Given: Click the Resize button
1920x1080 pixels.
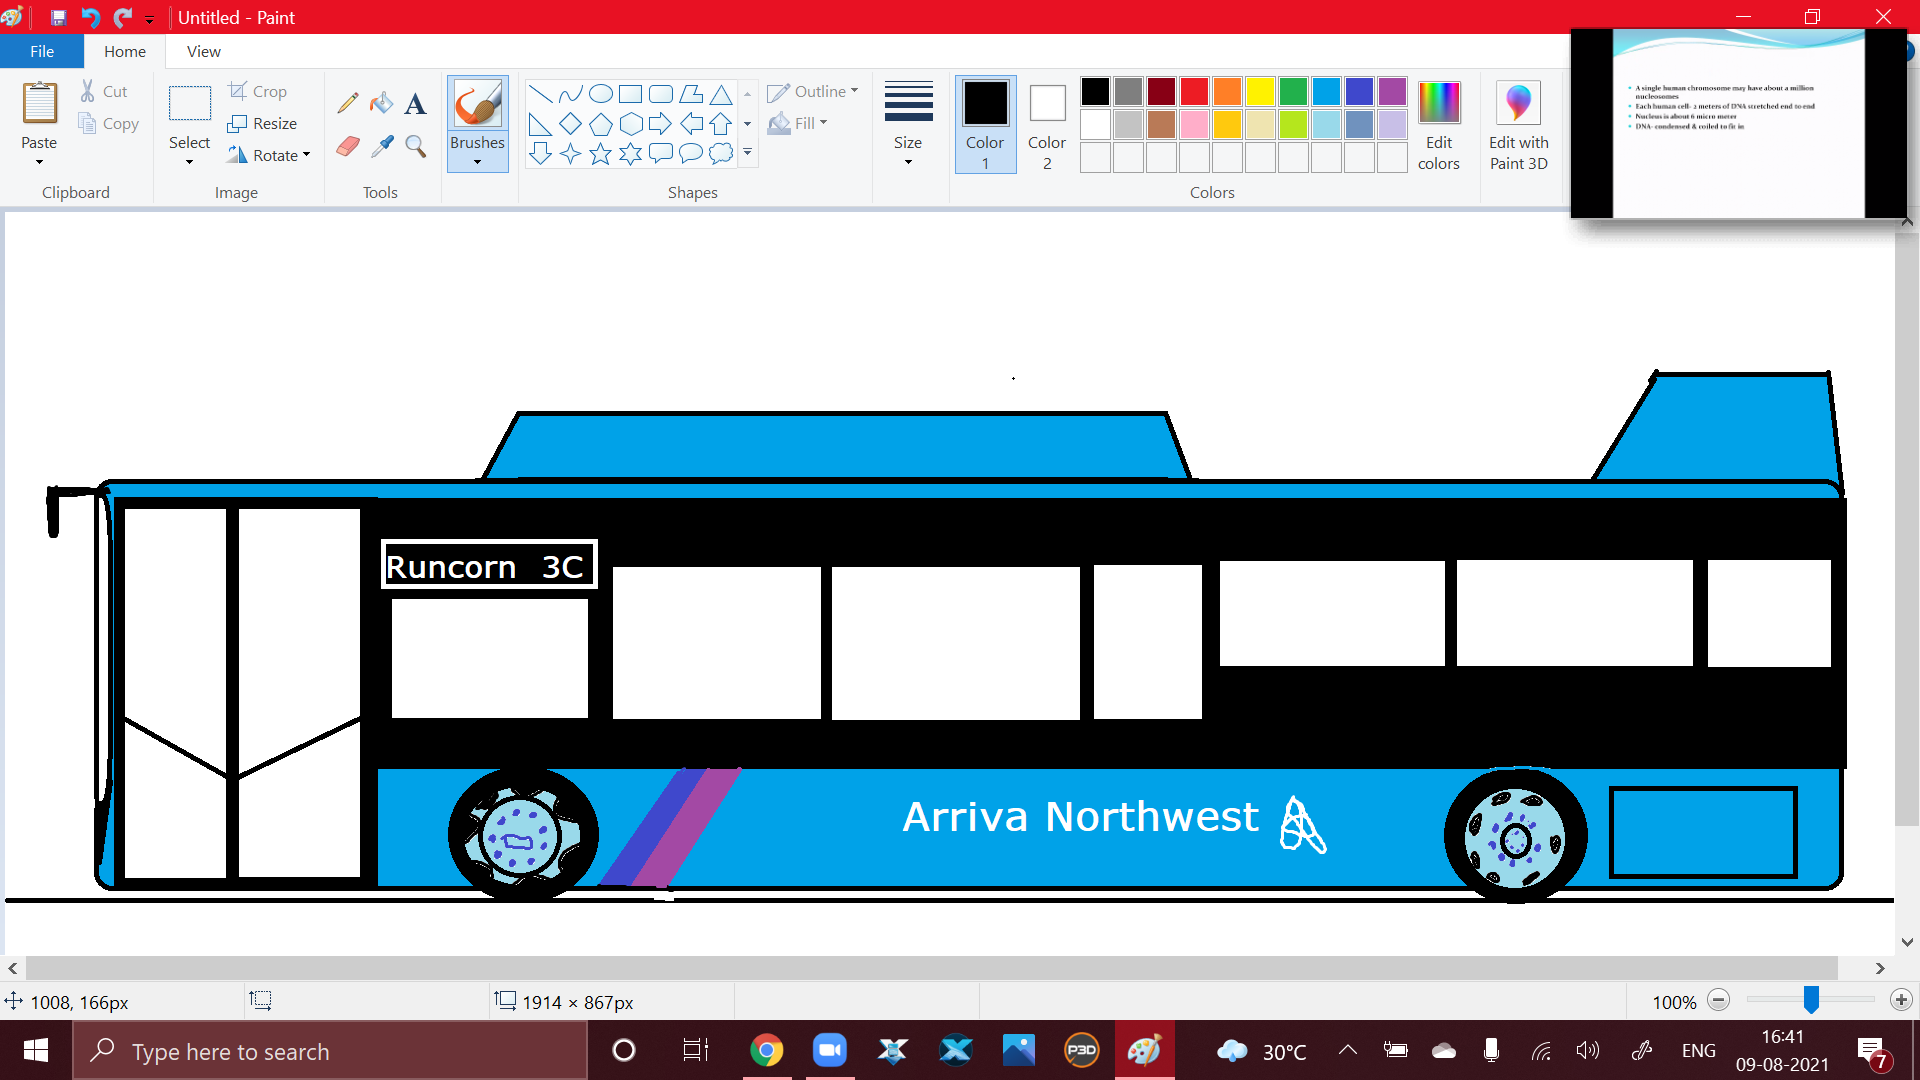Looking at the screenshot, I should point(263,123).
